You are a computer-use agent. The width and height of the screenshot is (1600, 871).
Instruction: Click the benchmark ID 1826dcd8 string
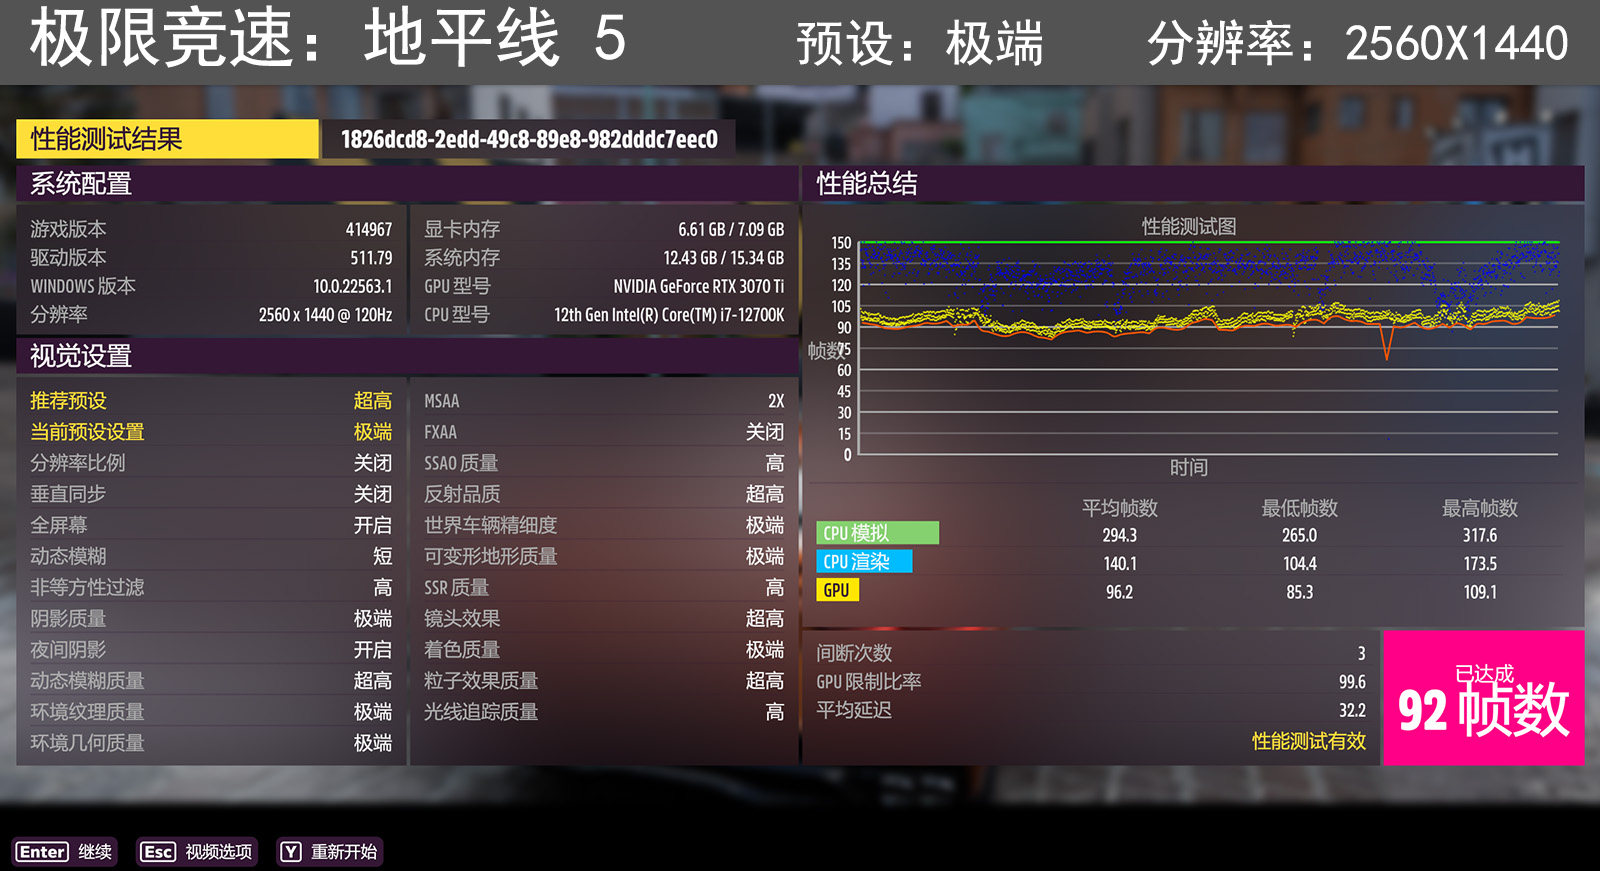(529, 139)
